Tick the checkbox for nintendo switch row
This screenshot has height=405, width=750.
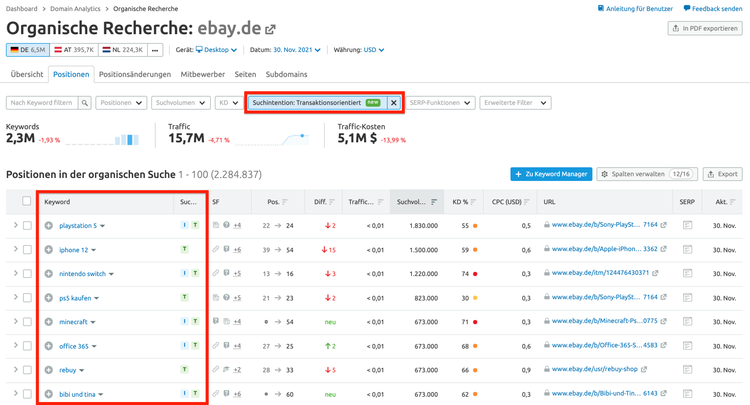click(27, 274)
